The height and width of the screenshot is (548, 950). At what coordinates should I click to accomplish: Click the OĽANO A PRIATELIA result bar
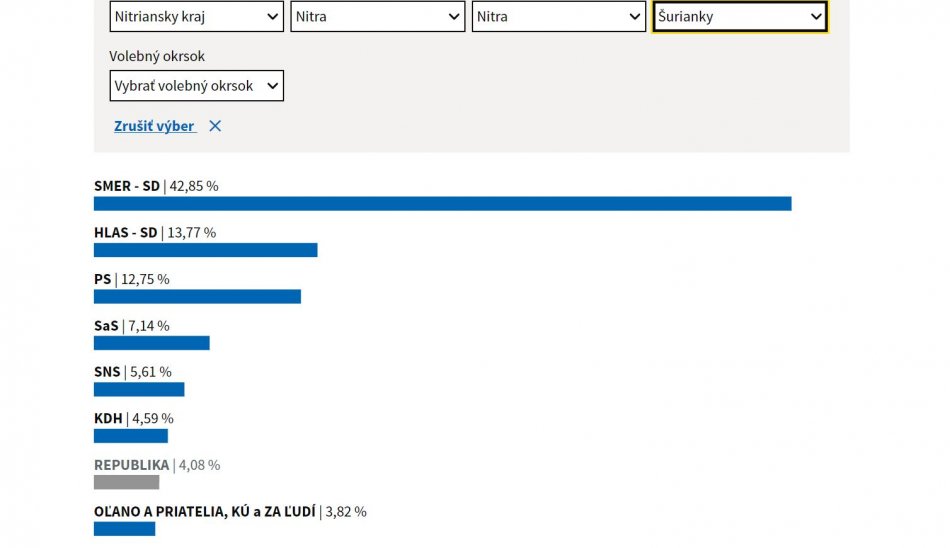124,528
